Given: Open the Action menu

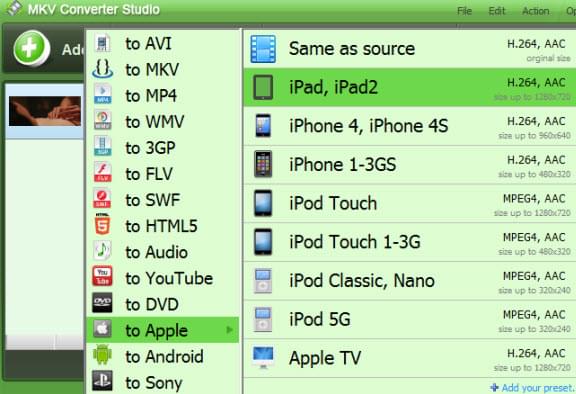Looking at the screenshot, I should (536, 11).
